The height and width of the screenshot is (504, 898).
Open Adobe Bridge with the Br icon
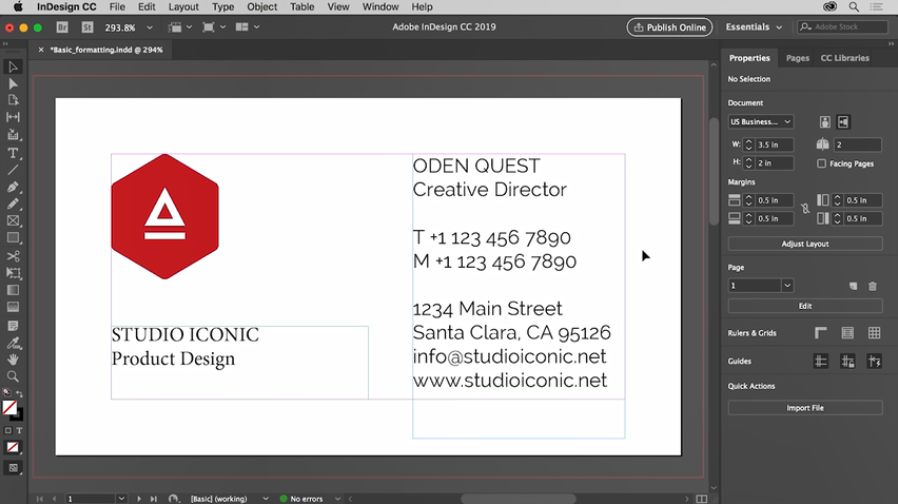pos(62,28)
